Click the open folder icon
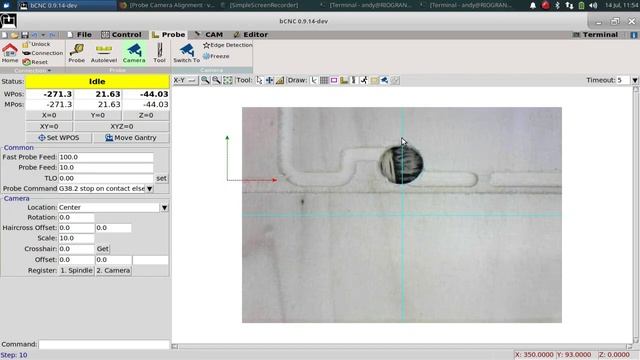640x360 pixels. pos(15,35)
